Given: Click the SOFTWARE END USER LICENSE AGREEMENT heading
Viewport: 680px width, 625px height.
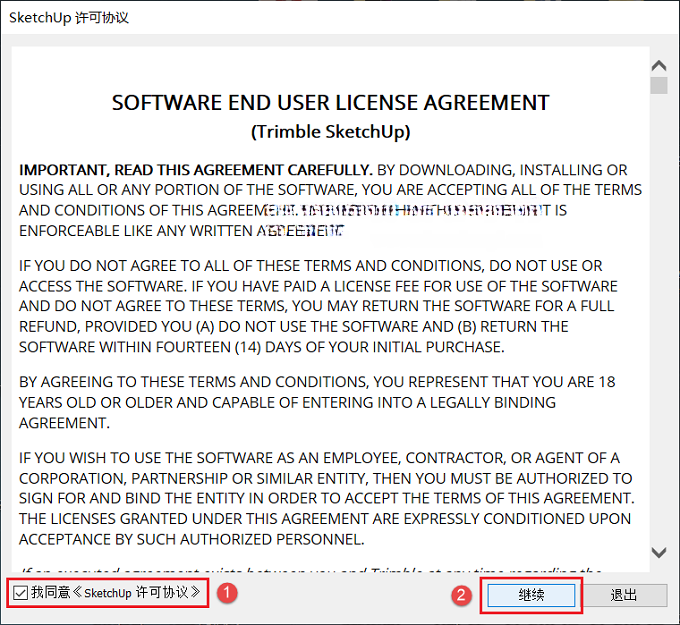Looking at the screenshot, I should pyautogui.click(x=330, y=103).
